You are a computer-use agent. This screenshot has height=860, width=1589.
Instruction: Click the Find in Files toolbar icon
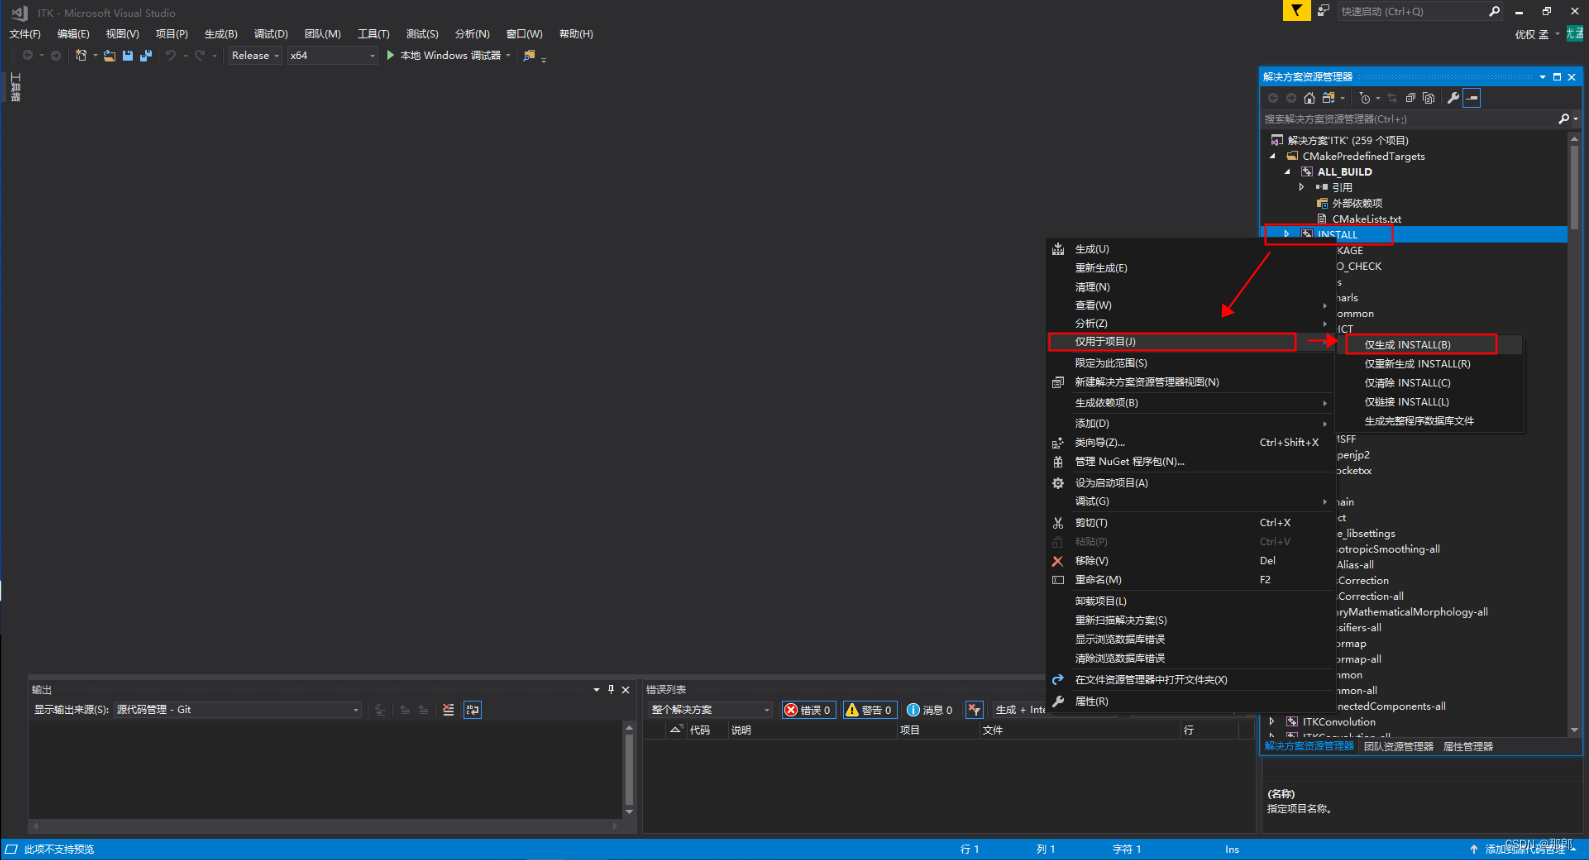[x=529, y=56]
